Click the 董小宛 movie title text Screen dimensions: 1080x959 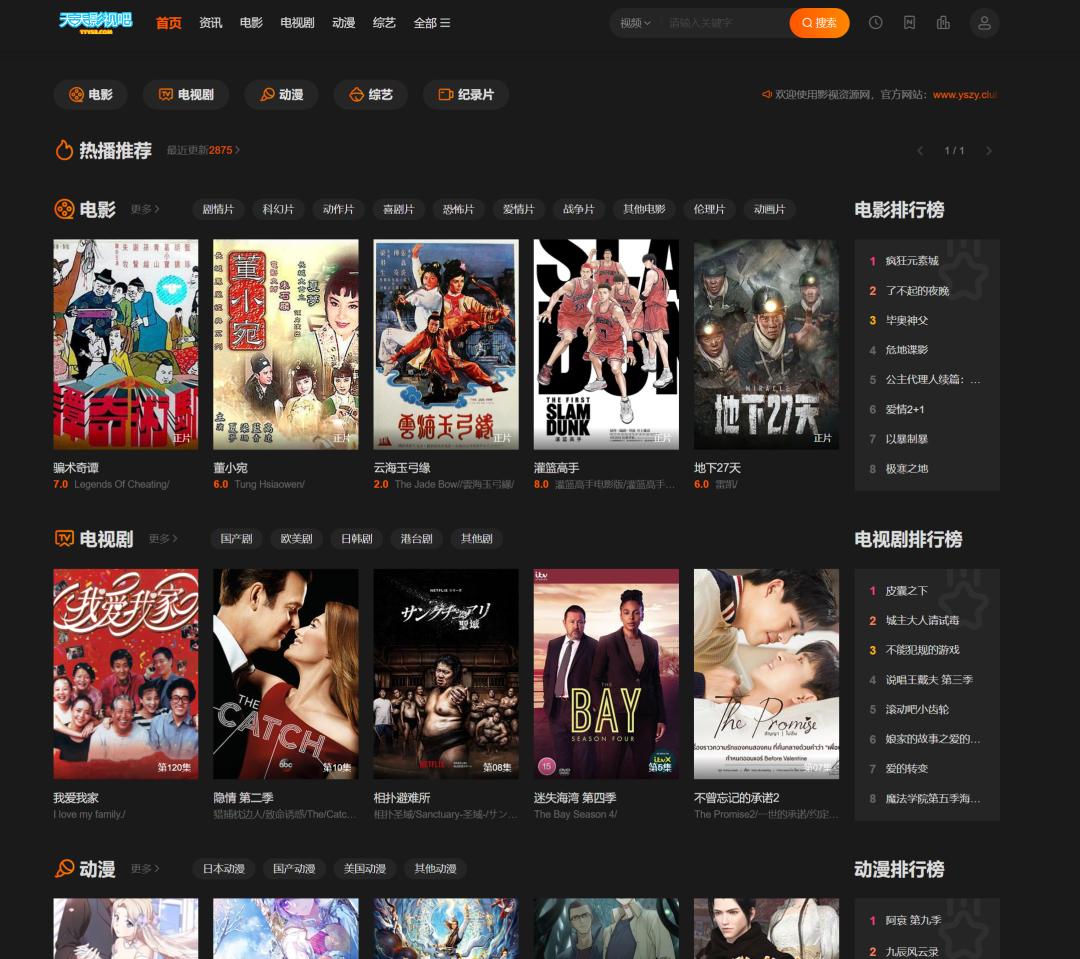point(230,468)
